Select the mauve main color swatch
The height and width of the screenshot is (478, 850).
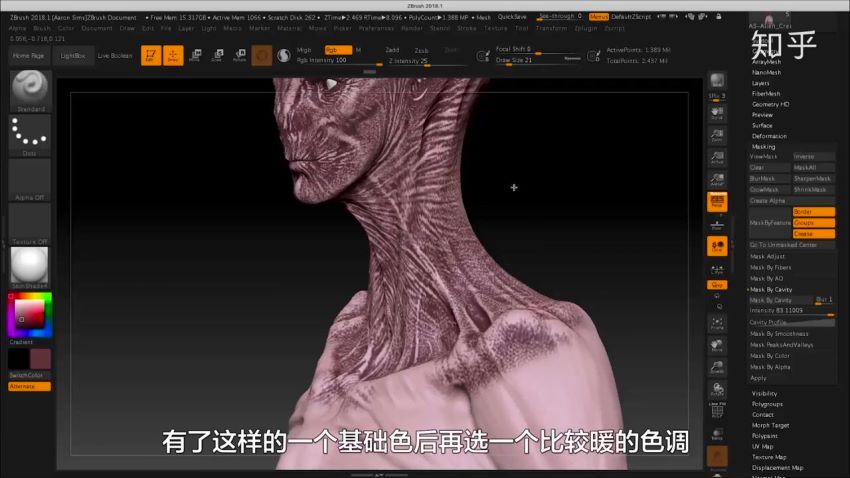click(x=41, y=359)
